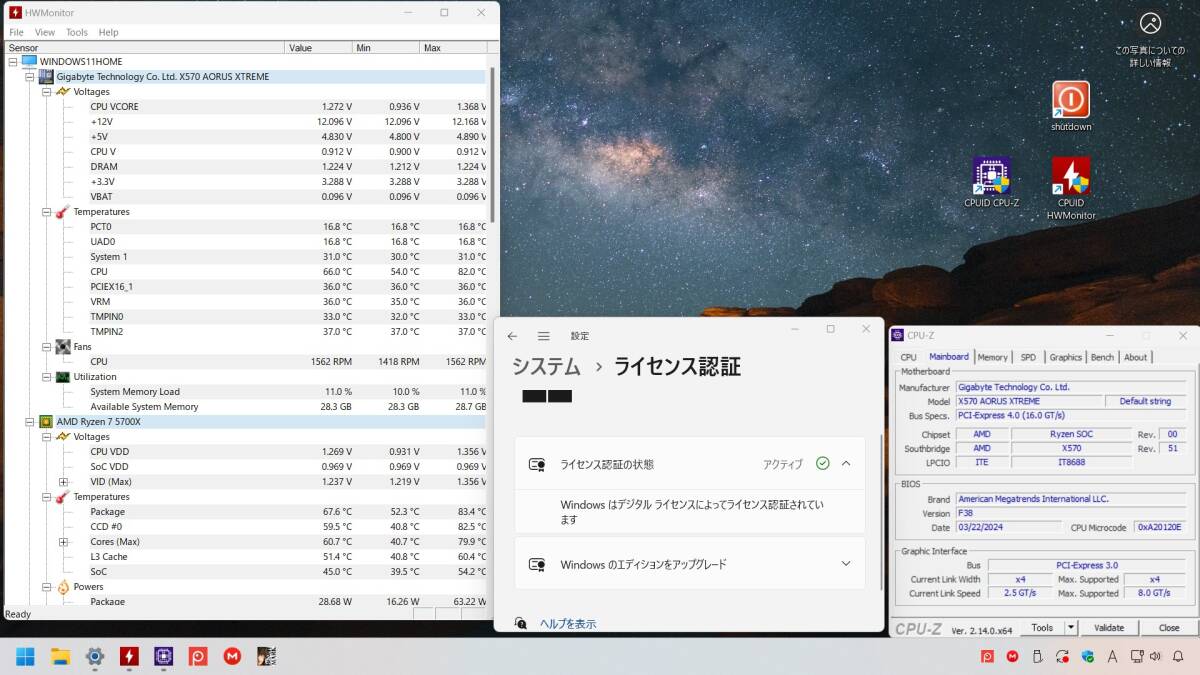This screenshot has width=1200, height=675.
Task: Select the L3 Cache temperature row
Action: [246, 556]
